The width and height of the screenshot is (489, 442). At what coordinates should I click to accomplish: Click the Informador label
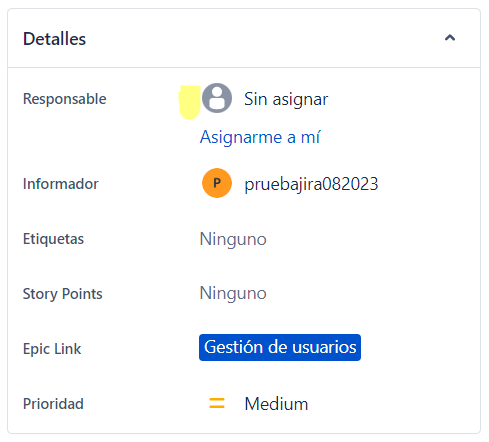pyautogui.click(x=61, y=184)
